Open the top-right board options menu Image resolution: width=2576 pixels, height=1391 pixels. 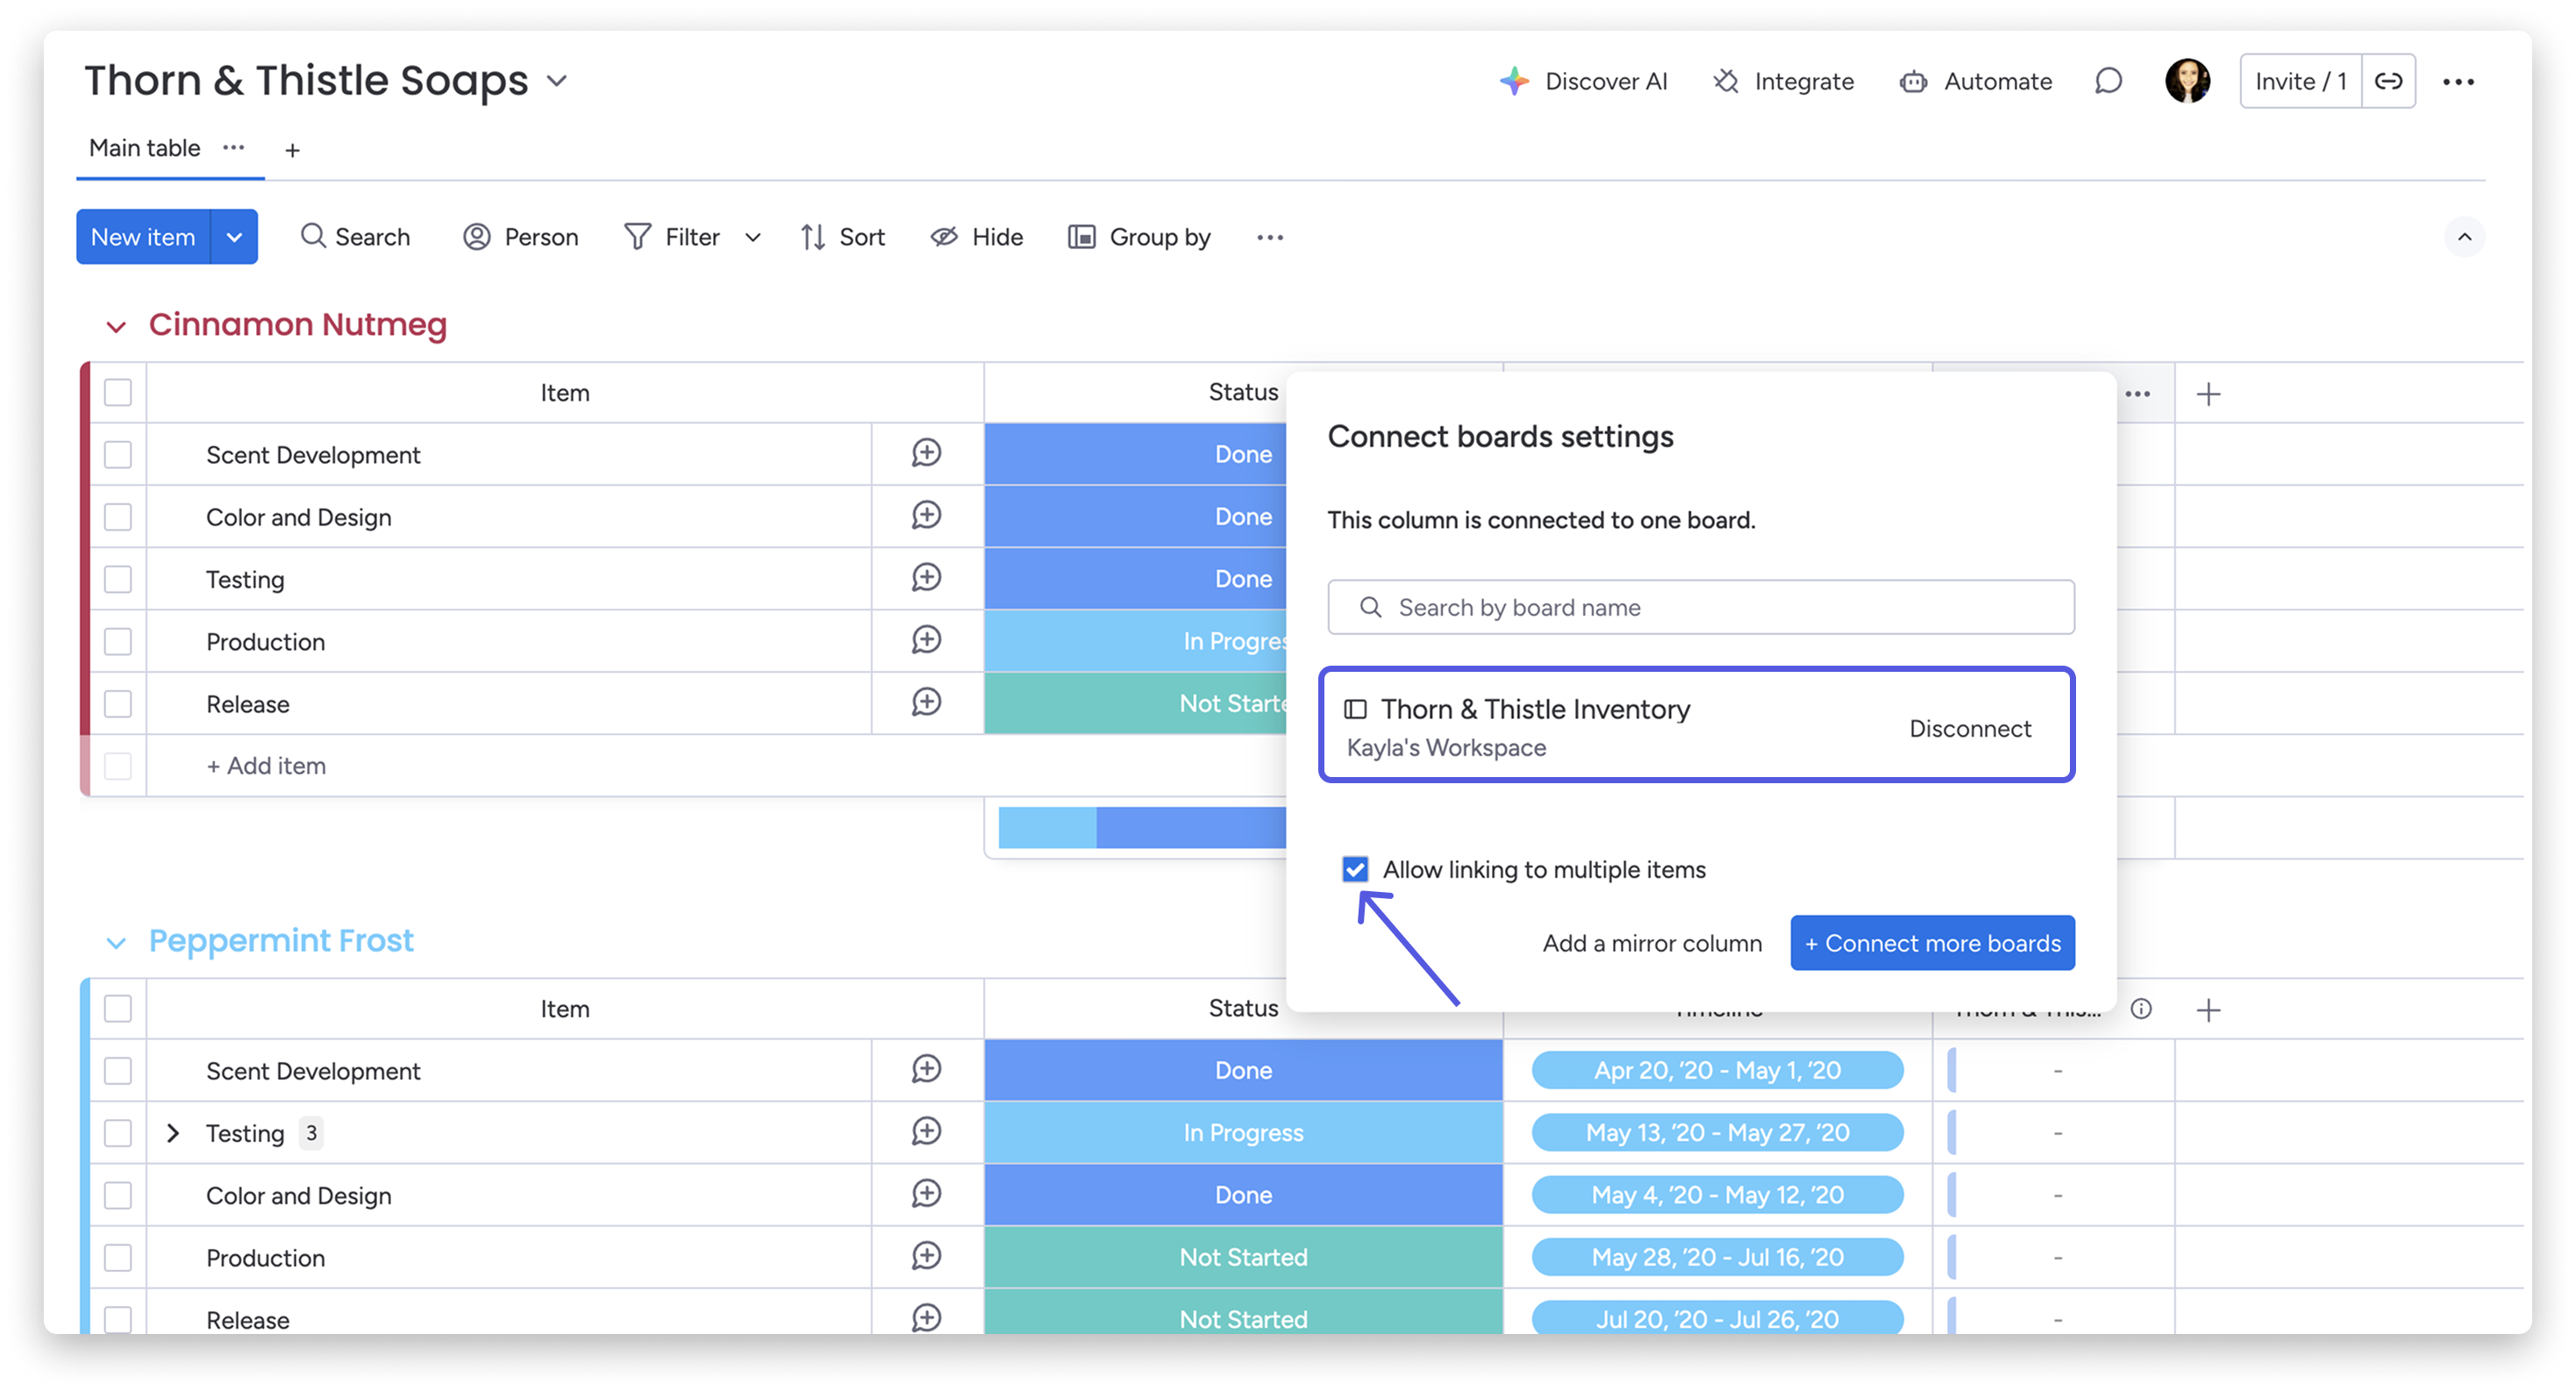[x=2461, y=81]
